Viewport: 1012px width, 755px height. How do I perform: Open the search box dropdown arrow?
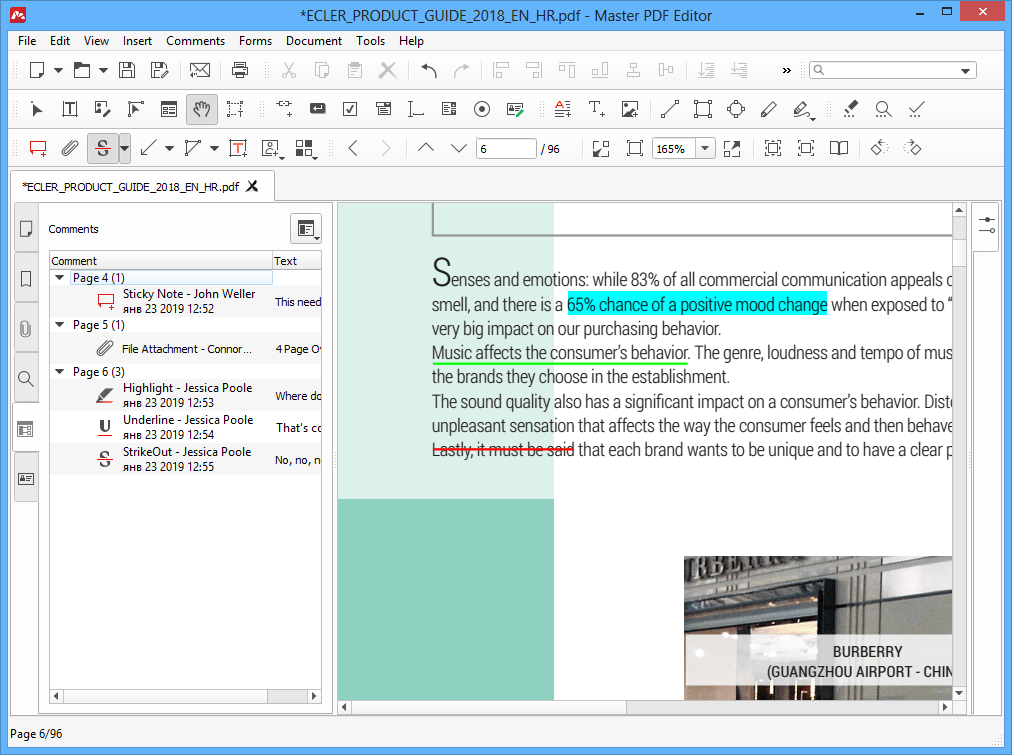966,70
